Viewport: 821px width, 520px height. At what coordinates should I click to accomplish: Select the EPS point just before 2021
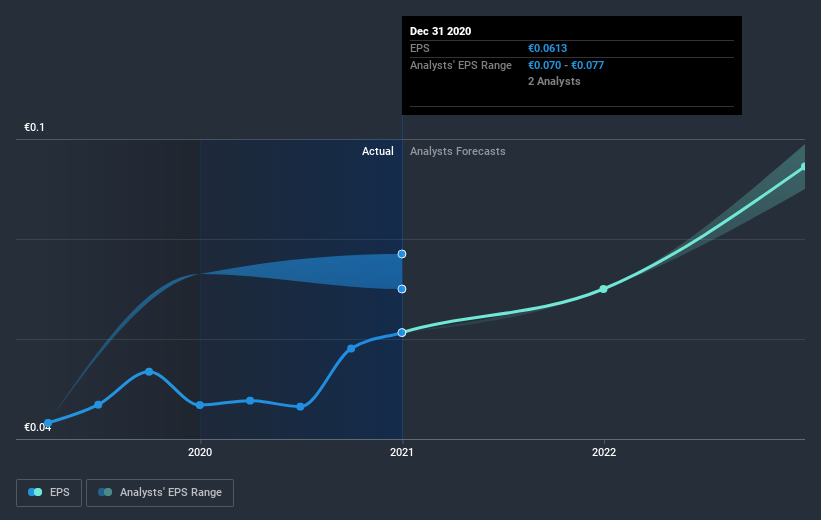[x=351, y=349]
